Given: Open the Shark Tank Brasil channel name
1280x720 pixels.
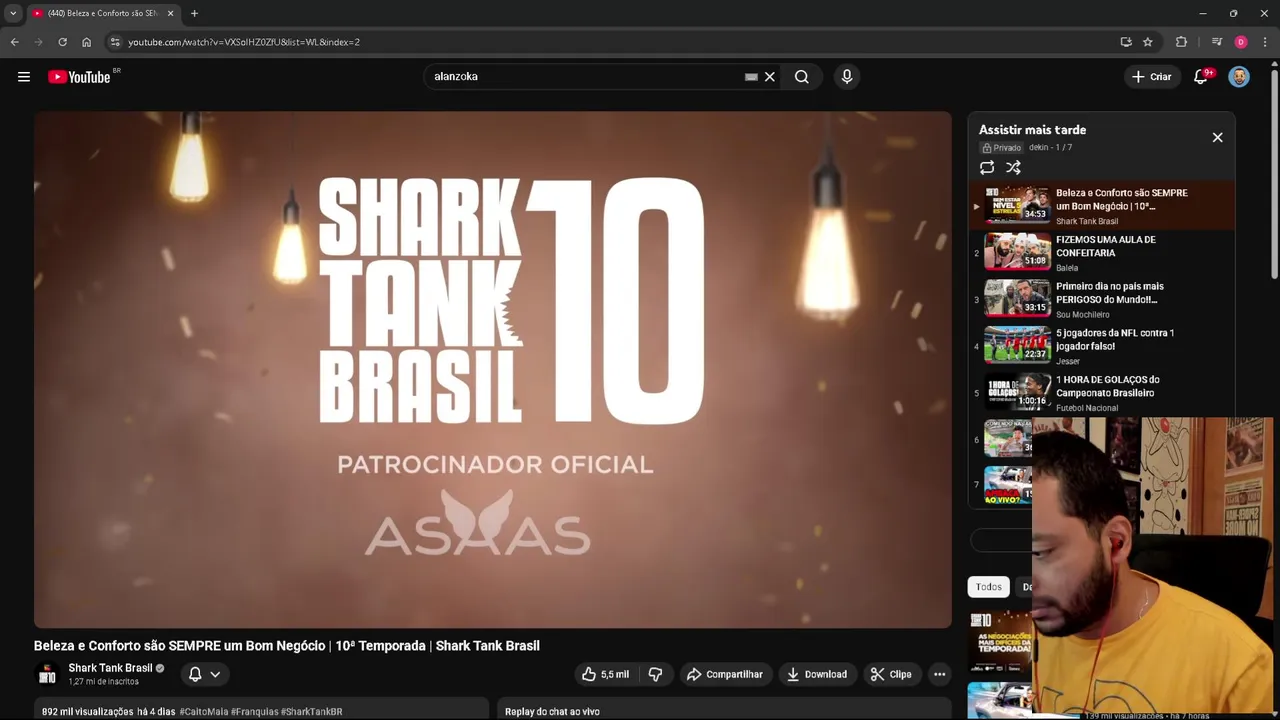Looking at the screenshot, I should click(x=110, y=668).
